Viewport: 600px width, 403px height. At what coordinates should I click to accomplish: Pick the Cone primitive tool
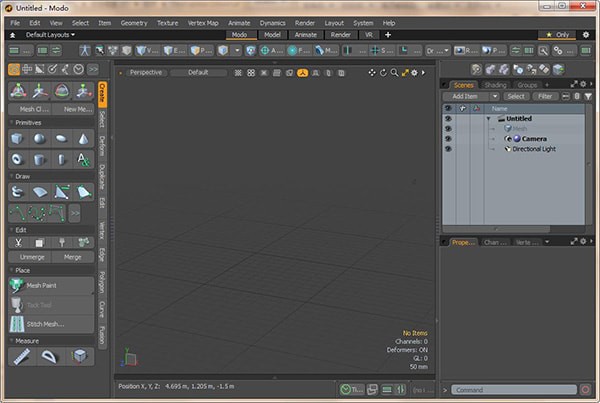coord(84,138)
